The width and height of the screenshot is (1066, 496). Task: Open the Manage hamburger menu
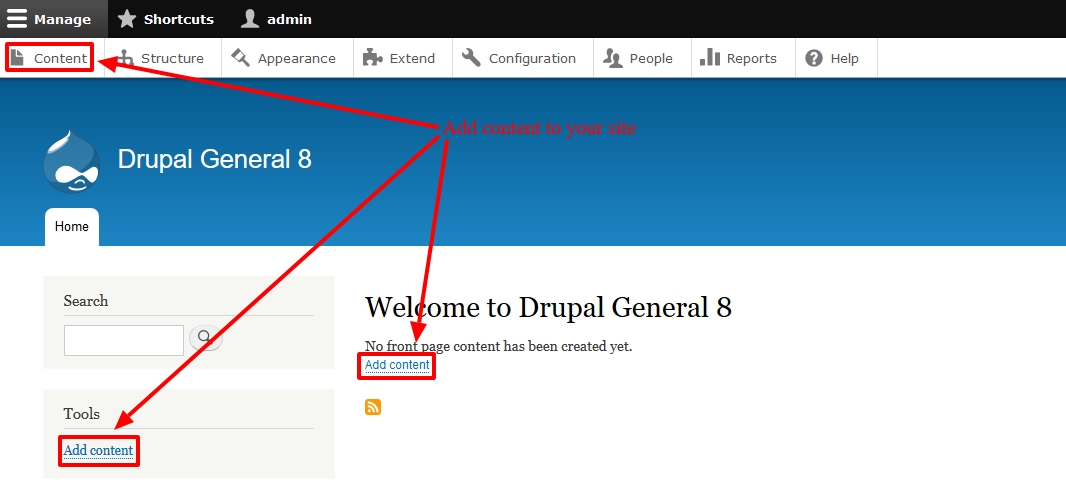pos(53,19)
